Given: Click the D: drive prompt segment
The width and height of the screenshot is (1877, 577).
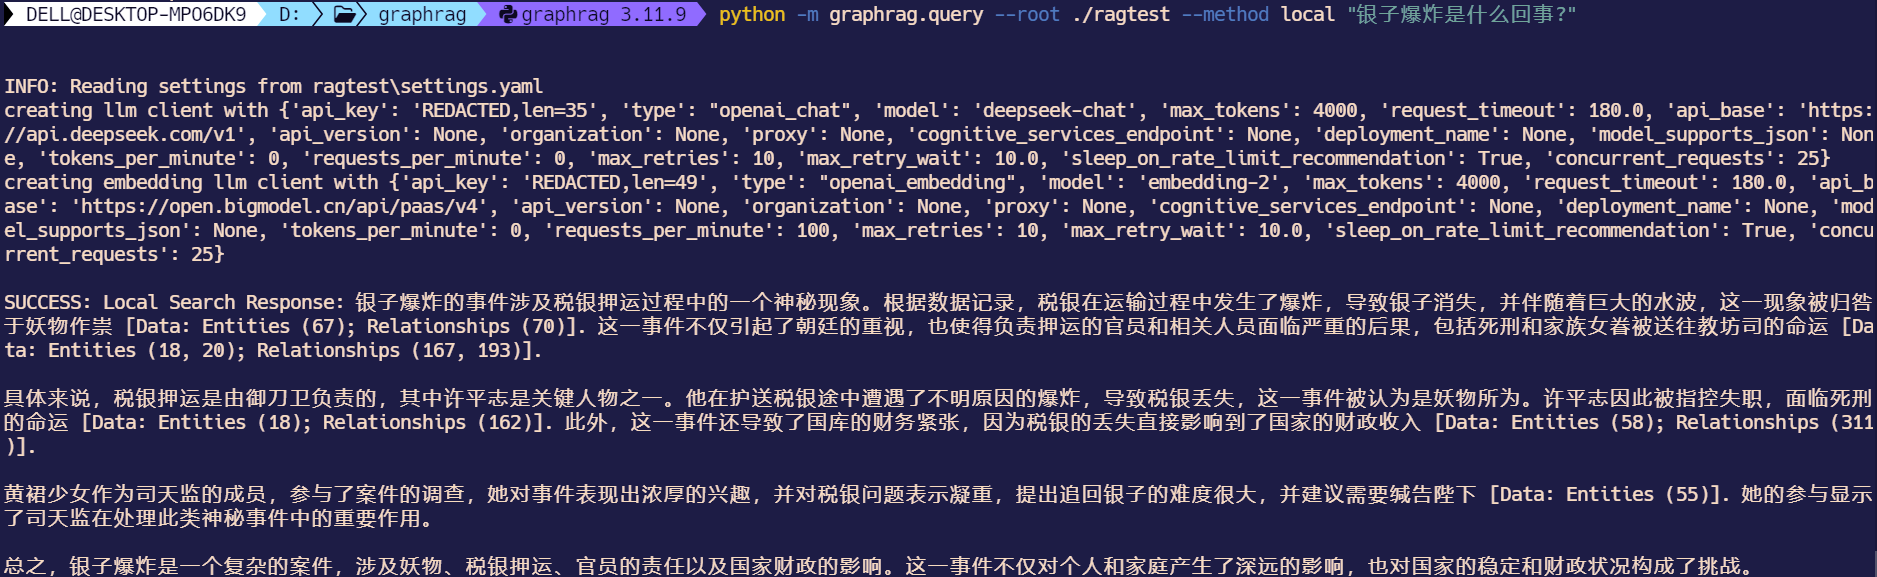Looking at the screenshot, I should (289, 14).
